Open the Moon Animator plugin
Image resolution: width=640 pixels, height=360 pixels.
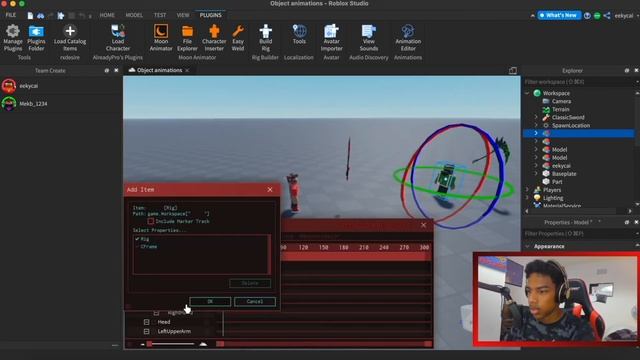pyautogui.click(x=161, y=38)
